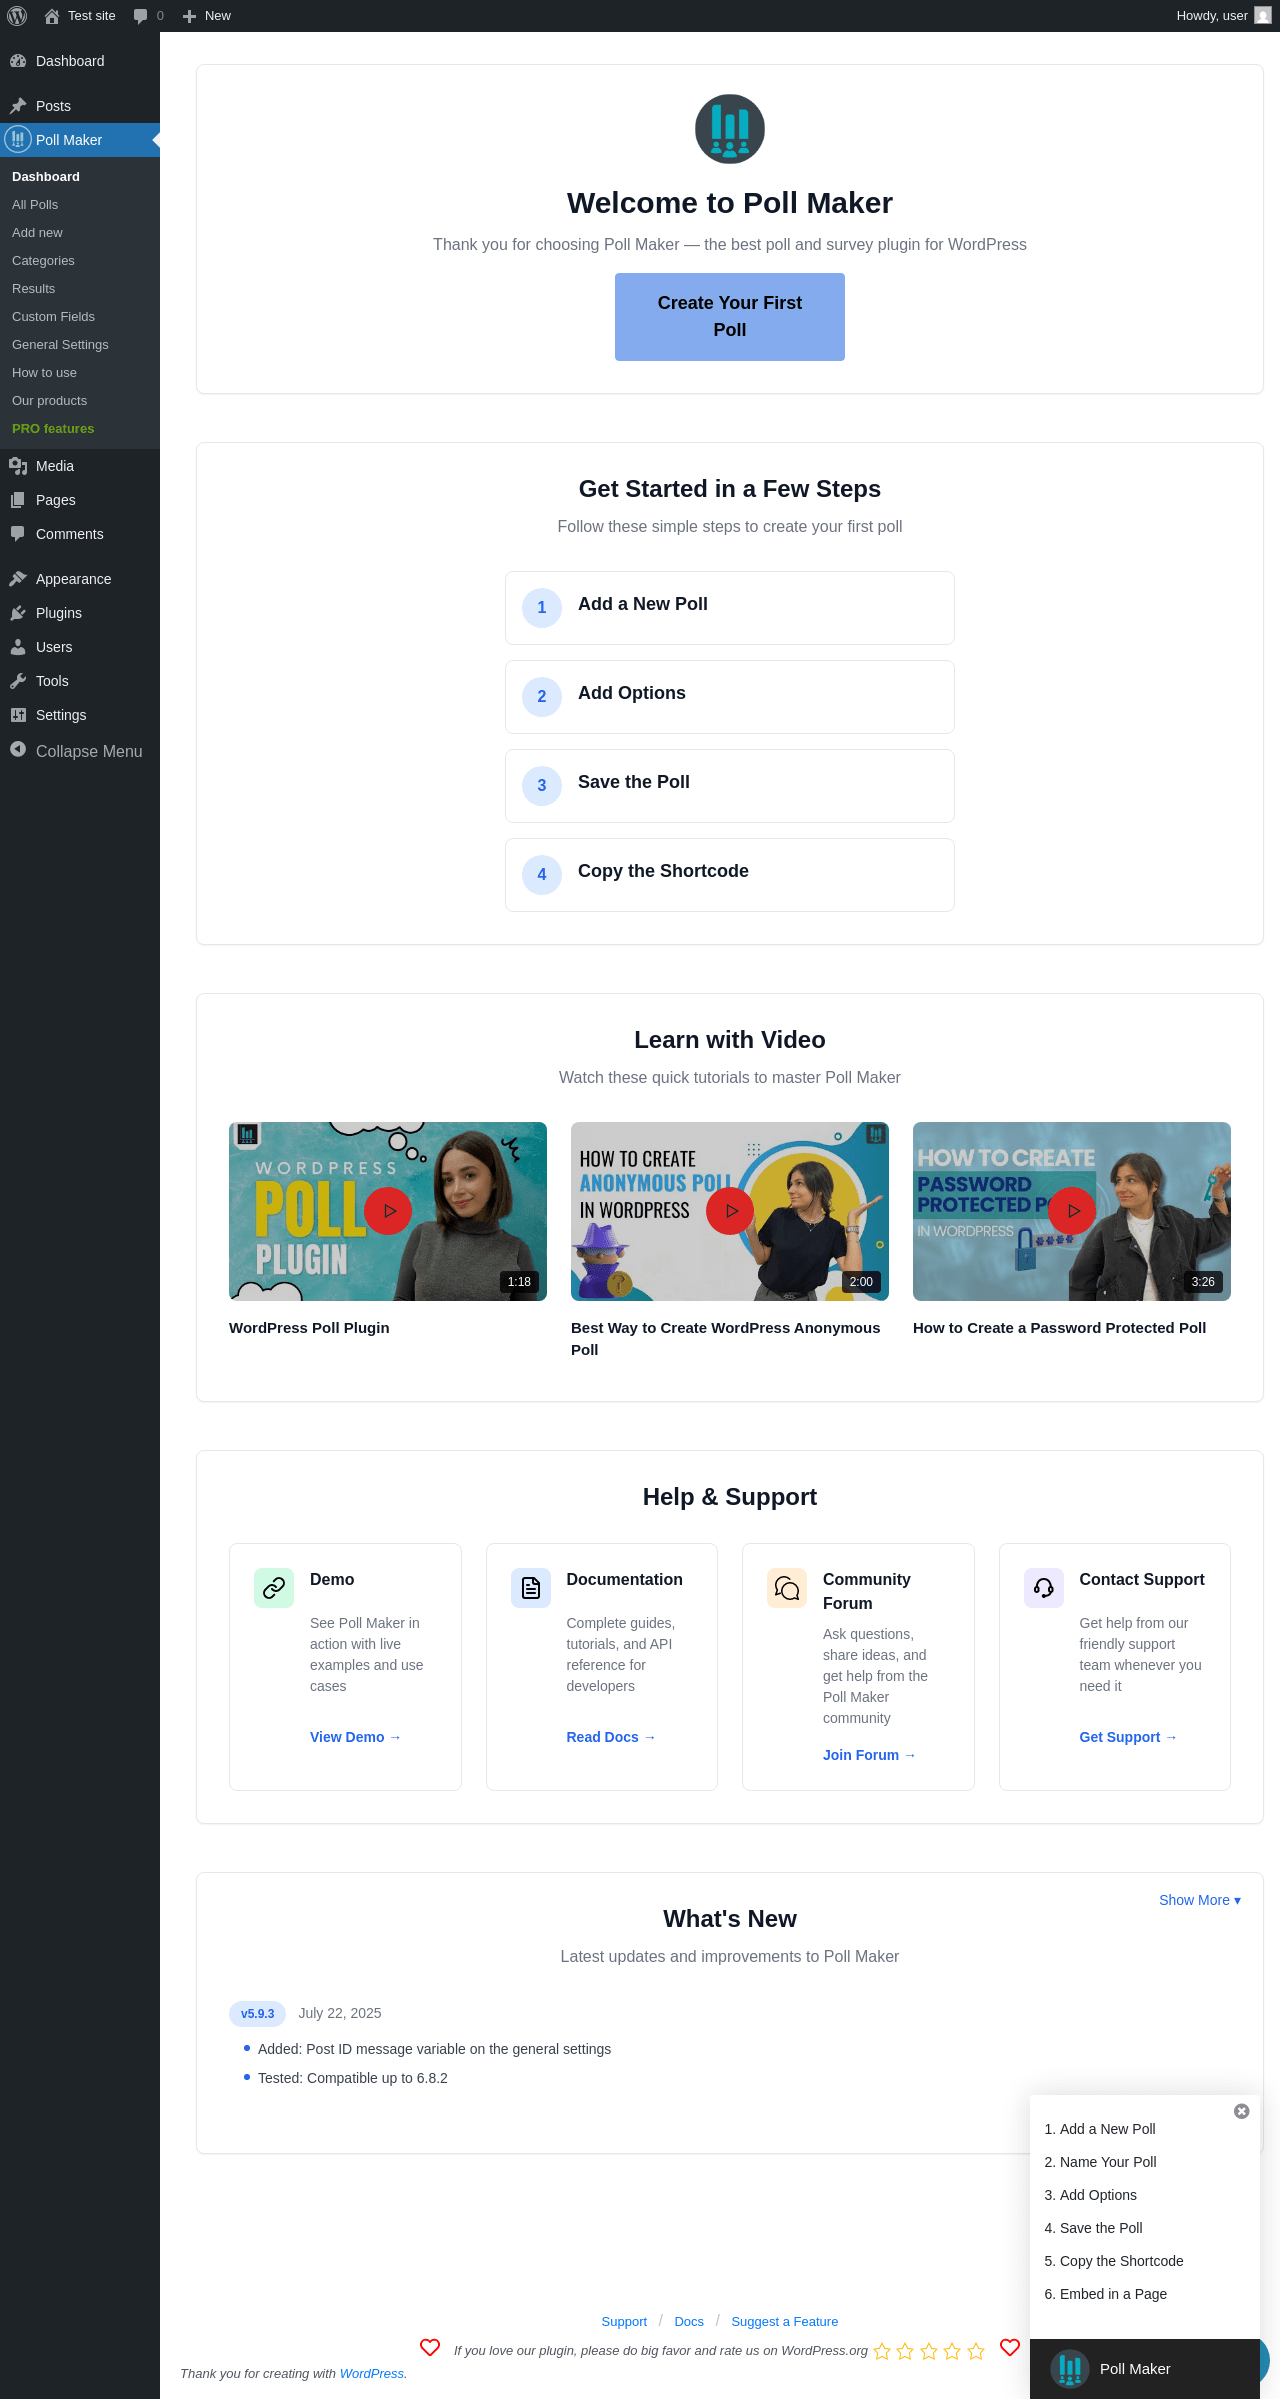Image resolution: width=1280 pixels, height=2399 pixels.
Task: Click the WordPress logo in admin bar
Action: pos(17,16)
